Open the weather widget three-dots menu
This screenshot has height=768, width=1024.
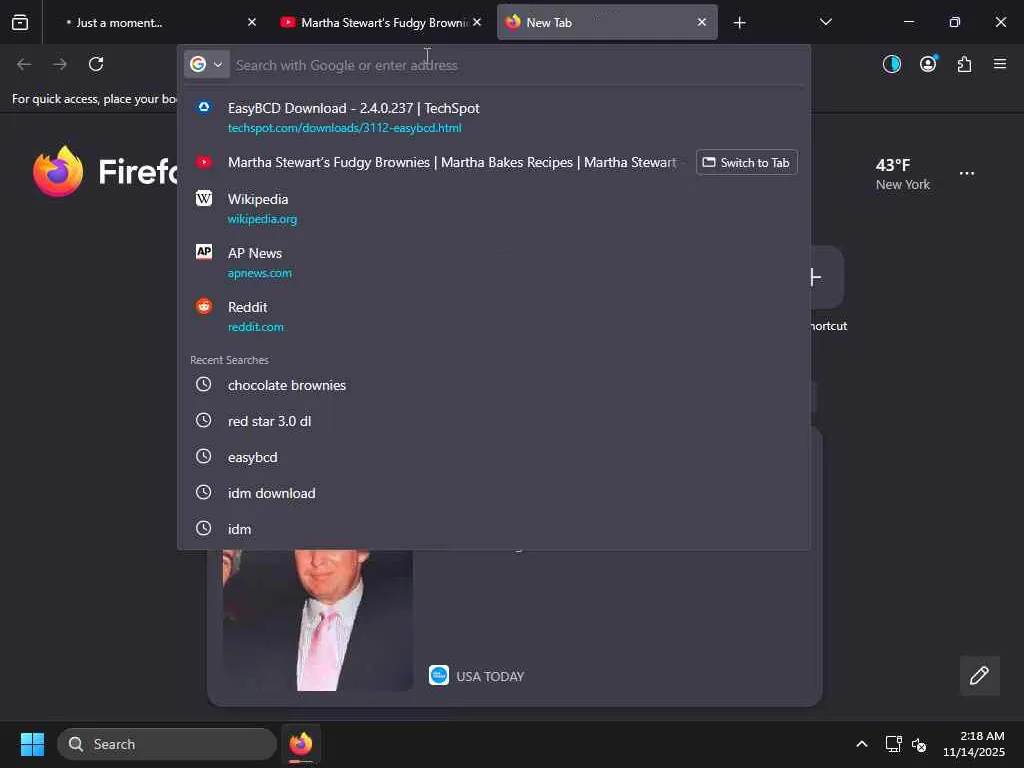click(x=967, y=174)
